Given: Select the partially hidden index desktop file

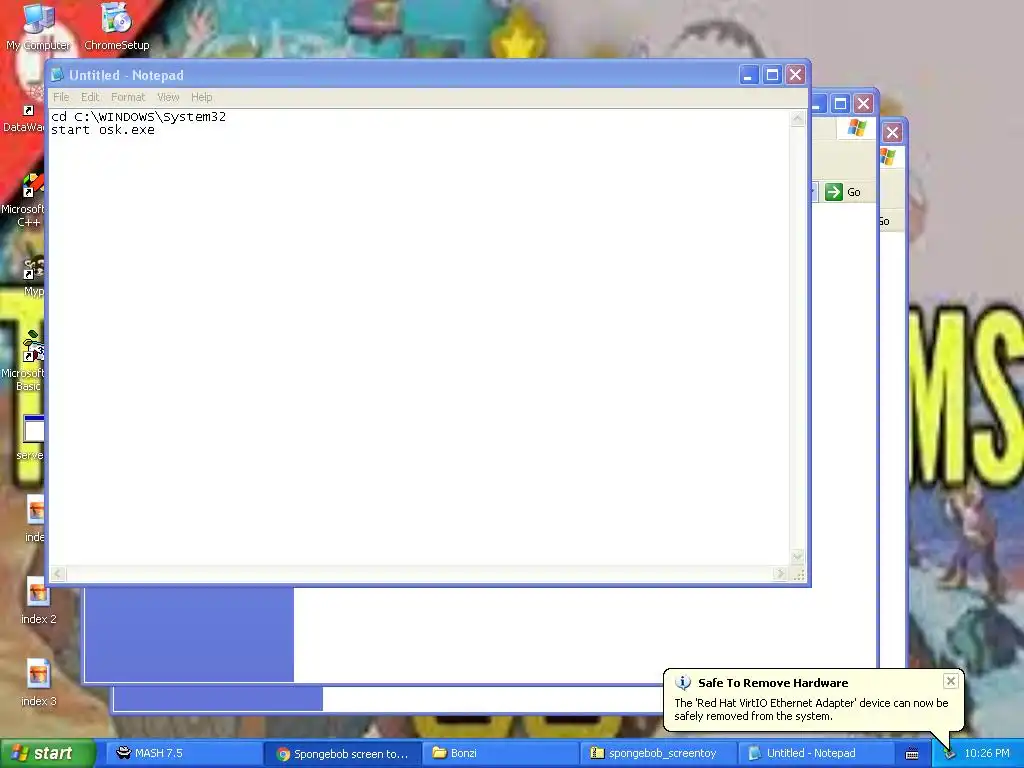Looking at the screenshot, I should pyautogui.click(x=35, y=519).
